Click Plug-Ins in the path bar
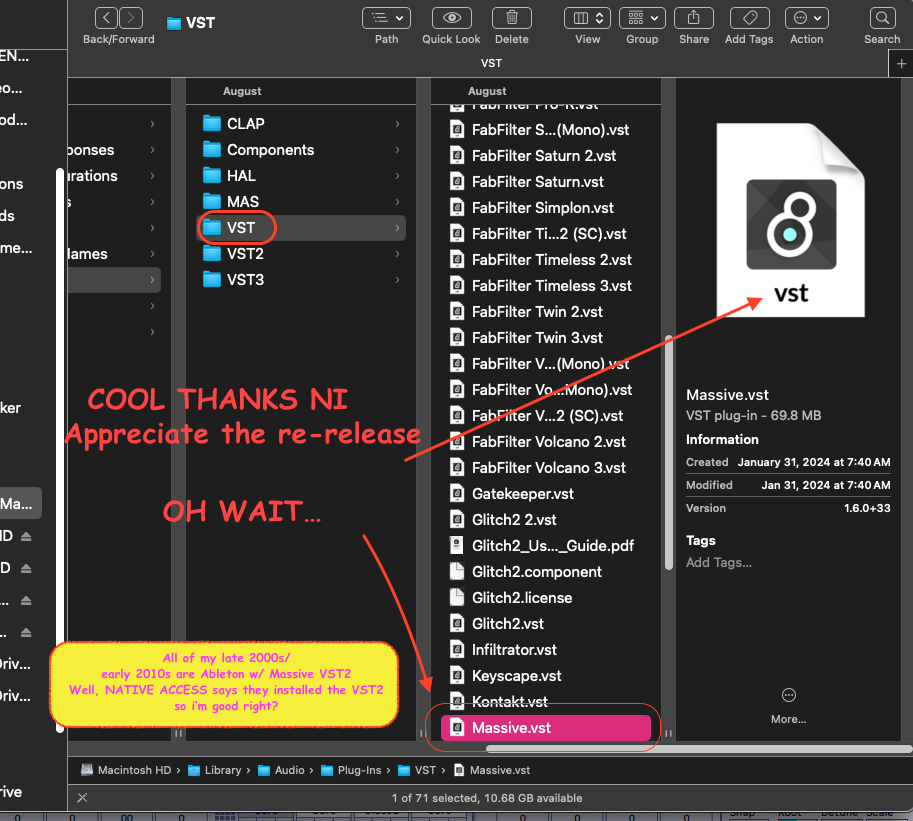Image resolution: width=913 pixels, height=821 pixels. [361, 770]
